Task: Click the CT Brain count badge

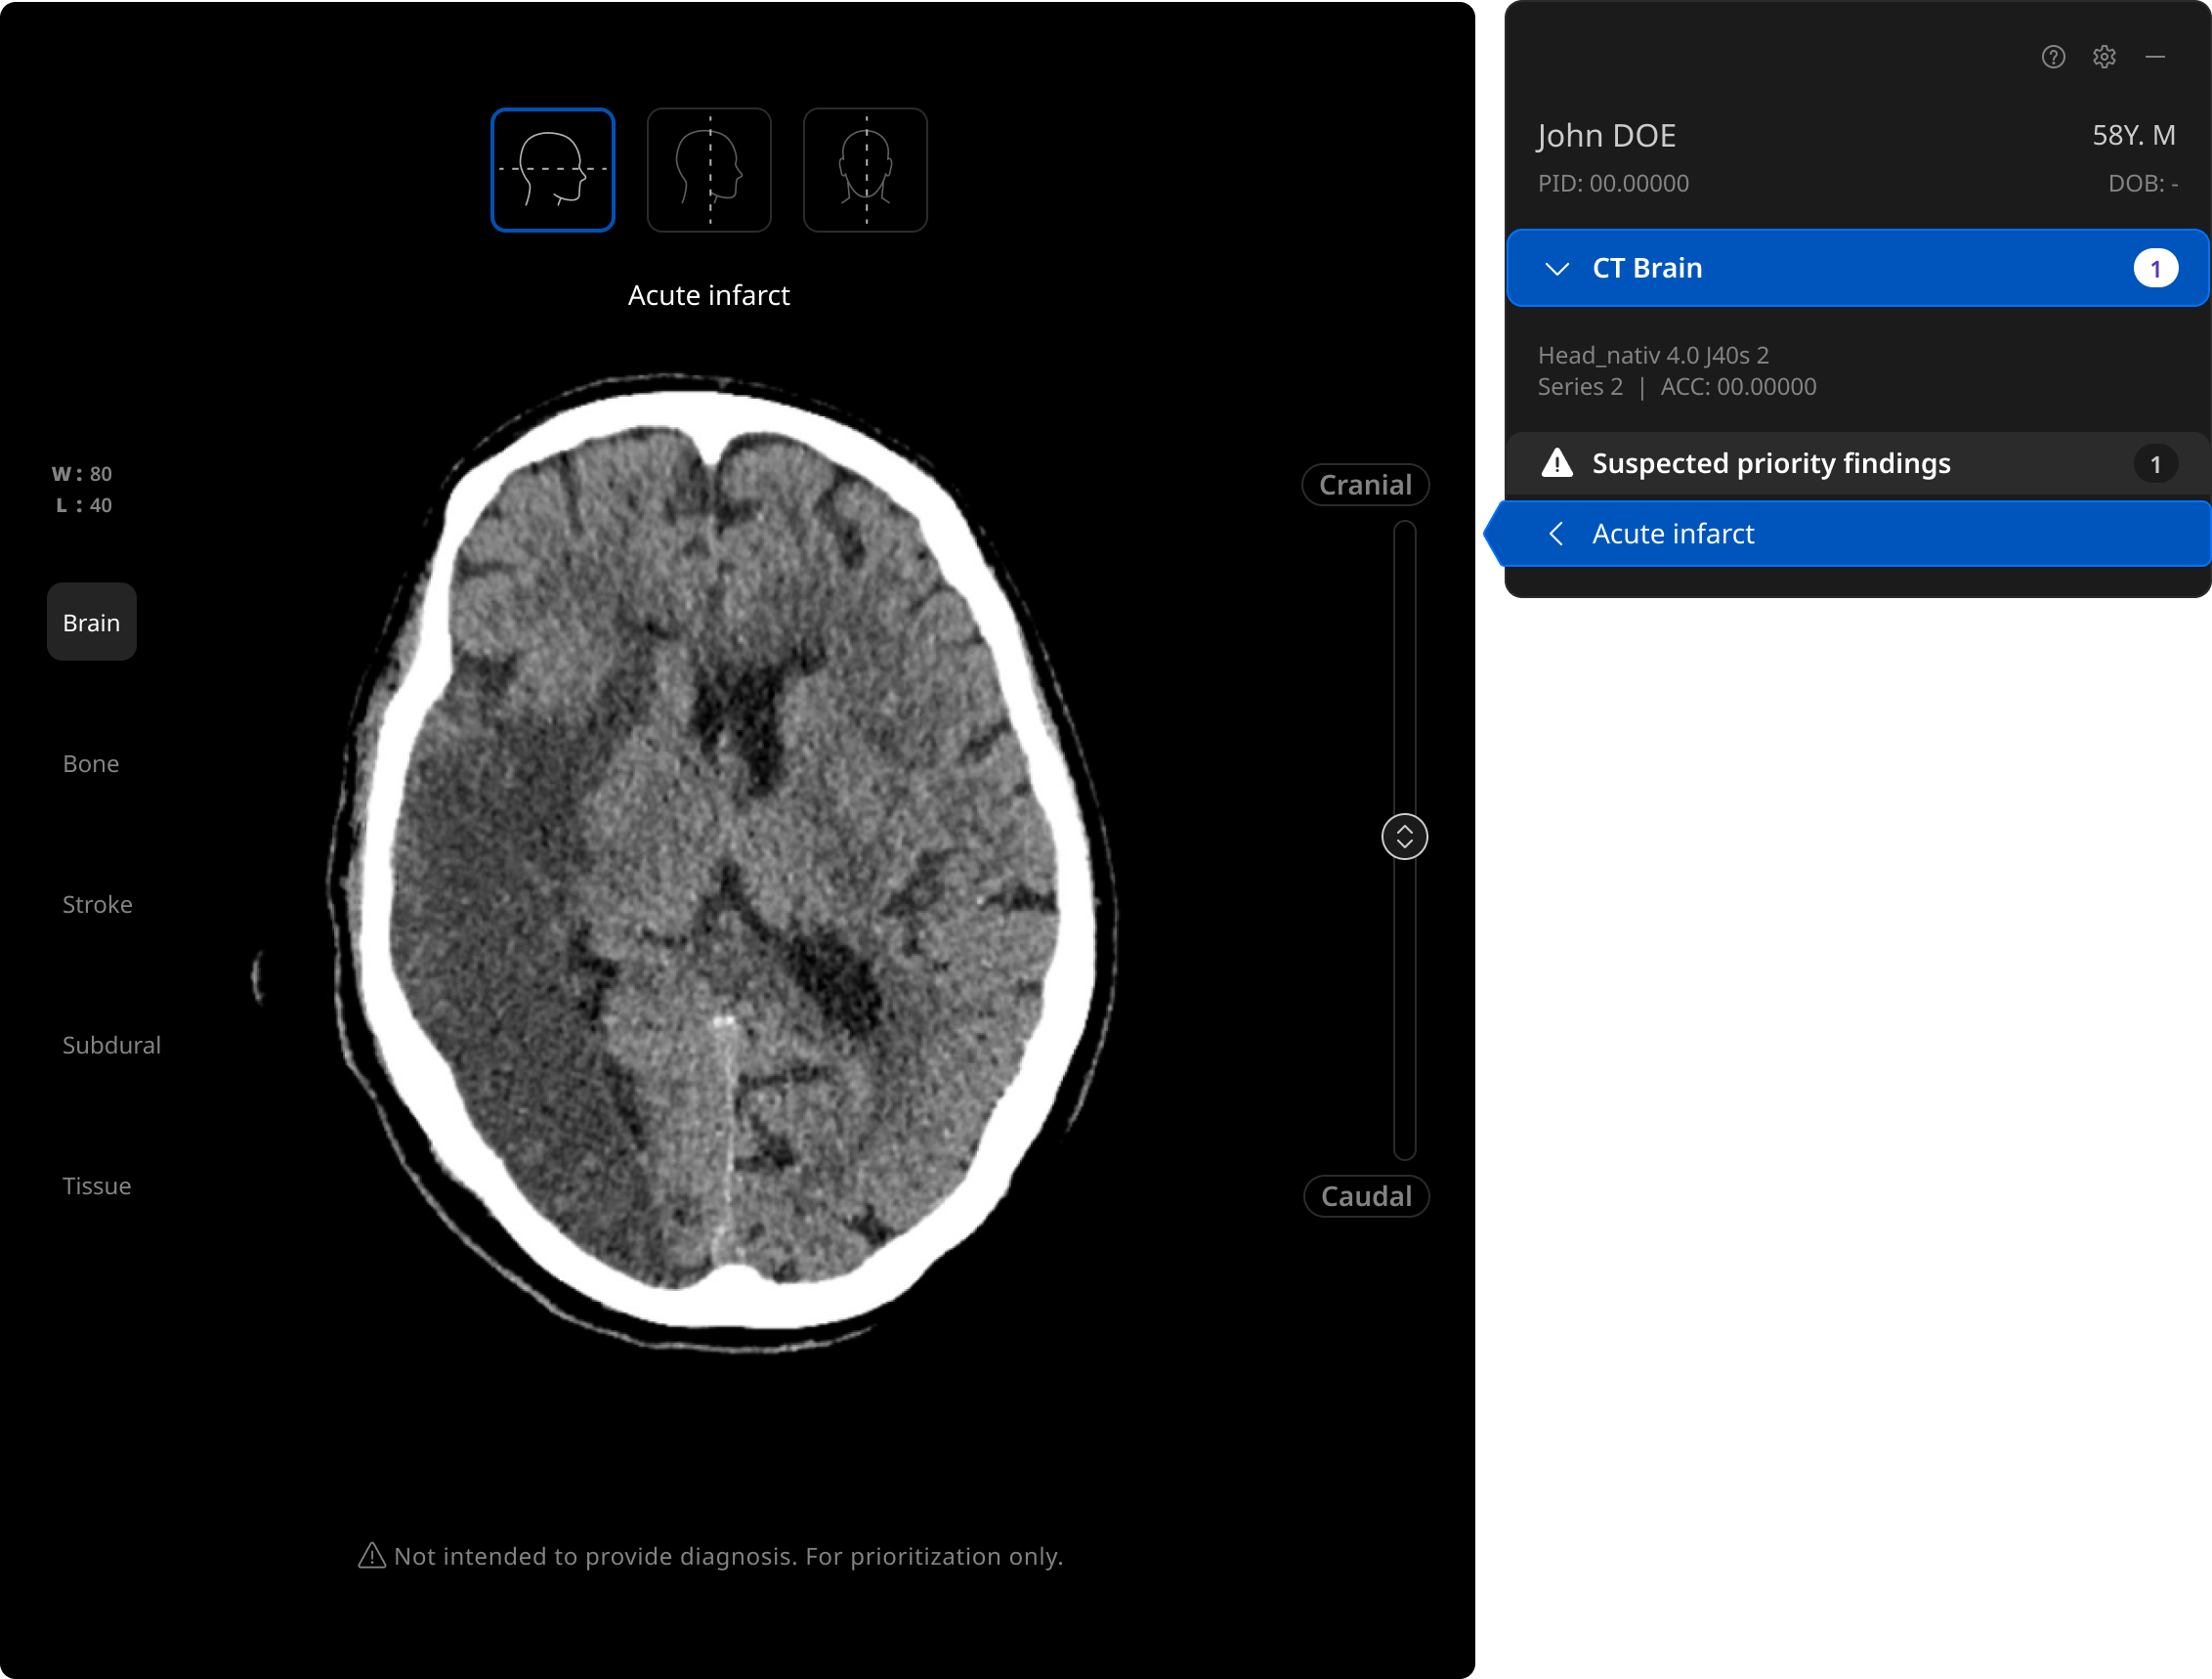Action: pyautogui.click(x=2155, y=268)
